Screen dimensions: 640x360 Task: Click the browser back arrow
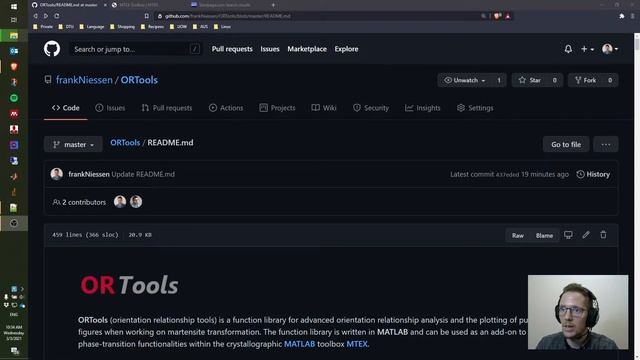36,16
